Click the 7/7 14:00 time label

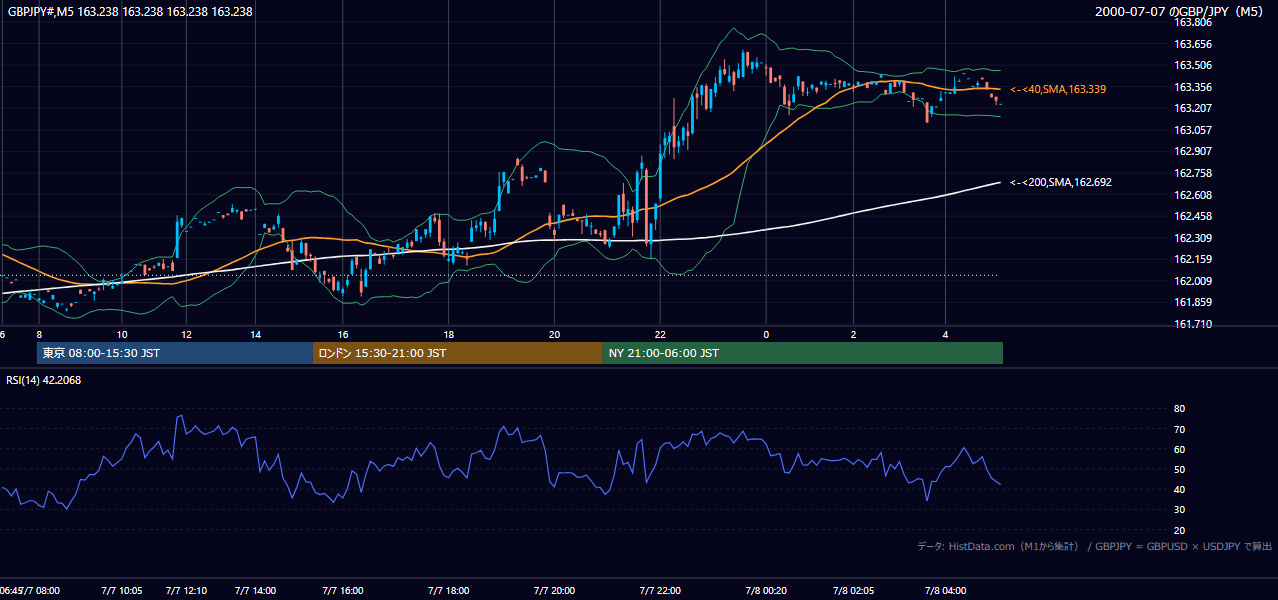[x=255, y=590]
